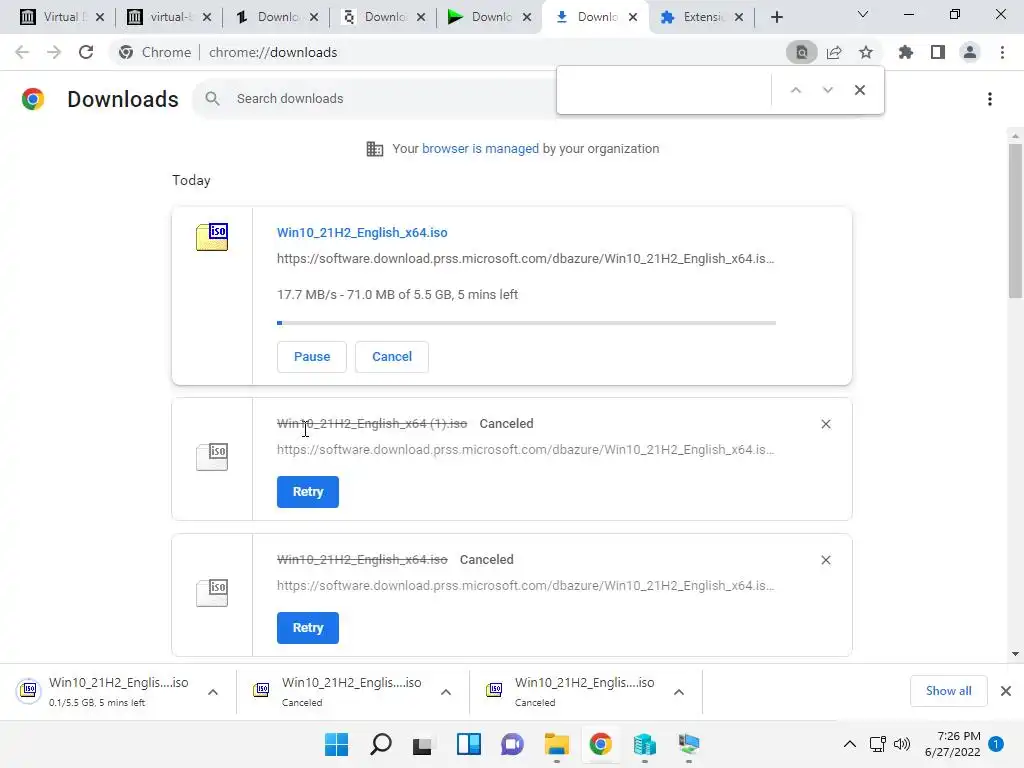The width and height of the screenshot is (1024, 768).
Task: Open File Explorer from the taskbar
Action: point(556,744)
